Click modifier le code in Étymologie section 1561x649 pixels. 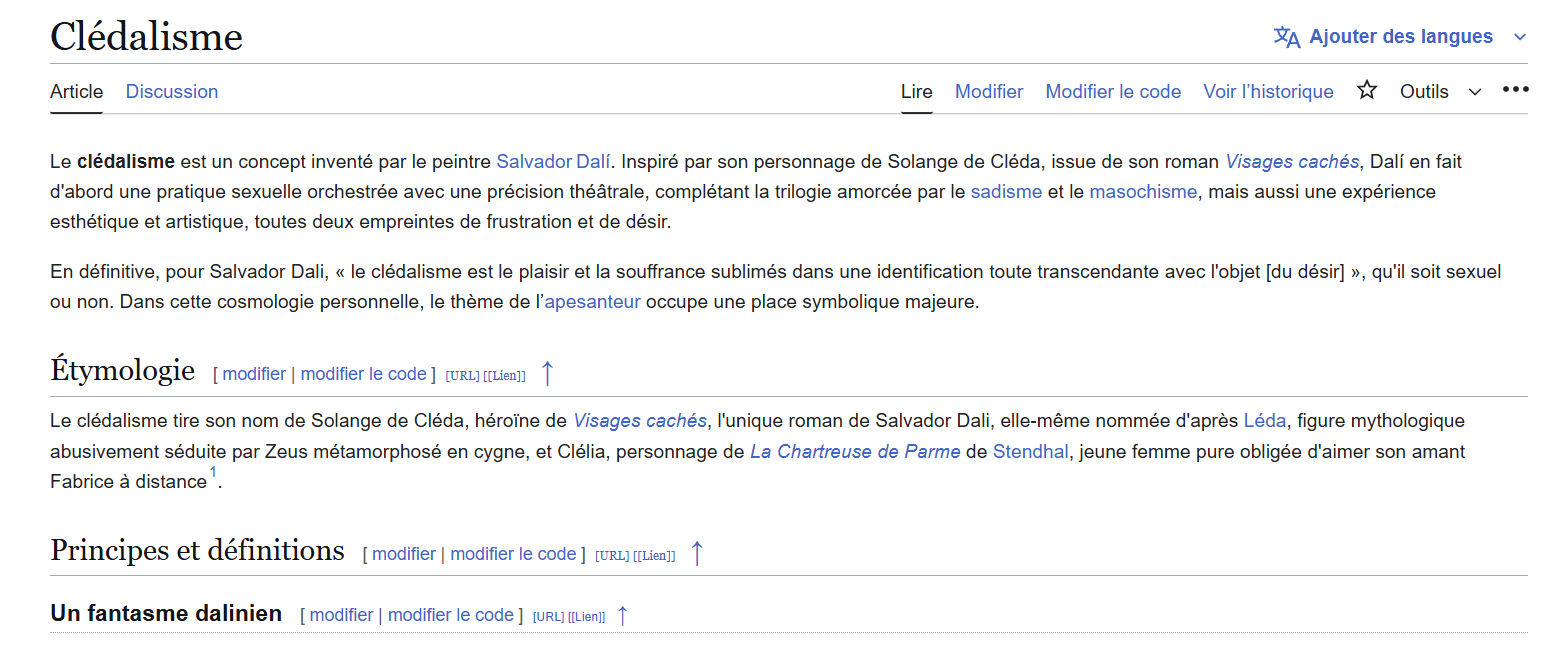363,374
